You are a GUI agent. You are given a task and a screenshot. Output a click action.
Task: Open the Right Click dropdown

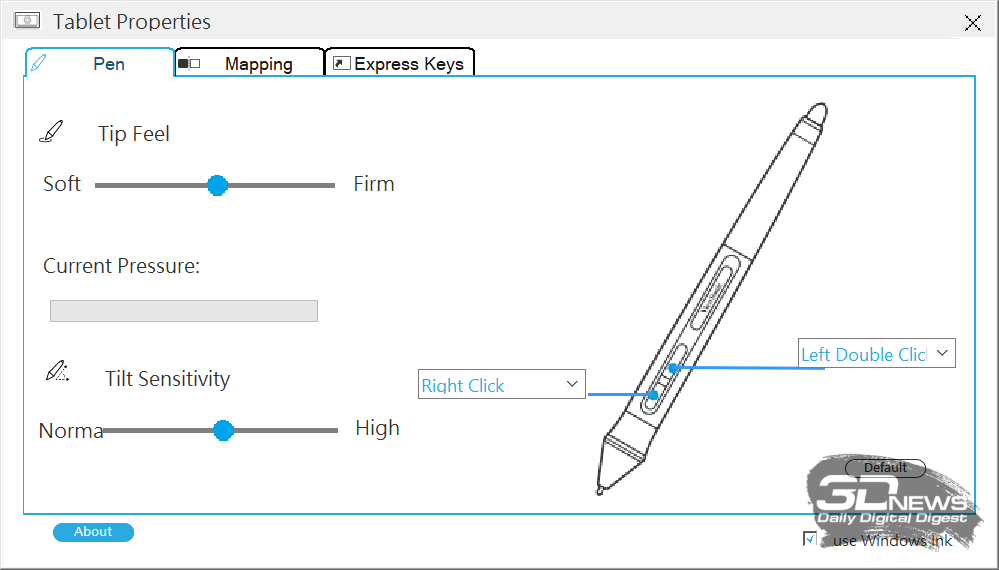pyautogui.click(x=501, y=384)
